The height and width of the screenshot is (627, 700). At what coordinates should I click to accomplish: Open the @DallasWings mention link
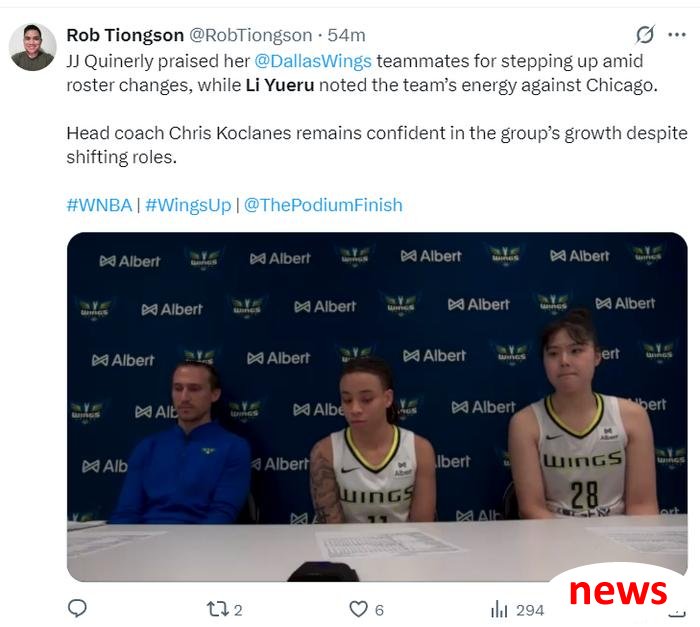pos(312,61)
